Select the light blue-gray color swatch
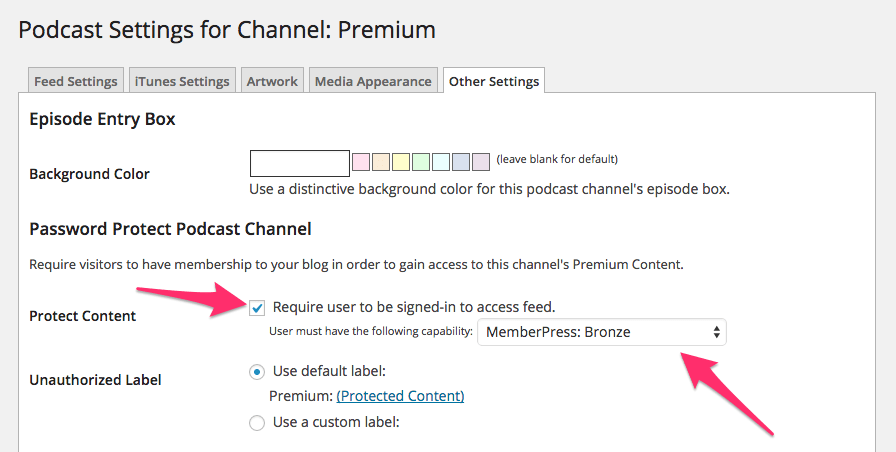 point(461,162)
